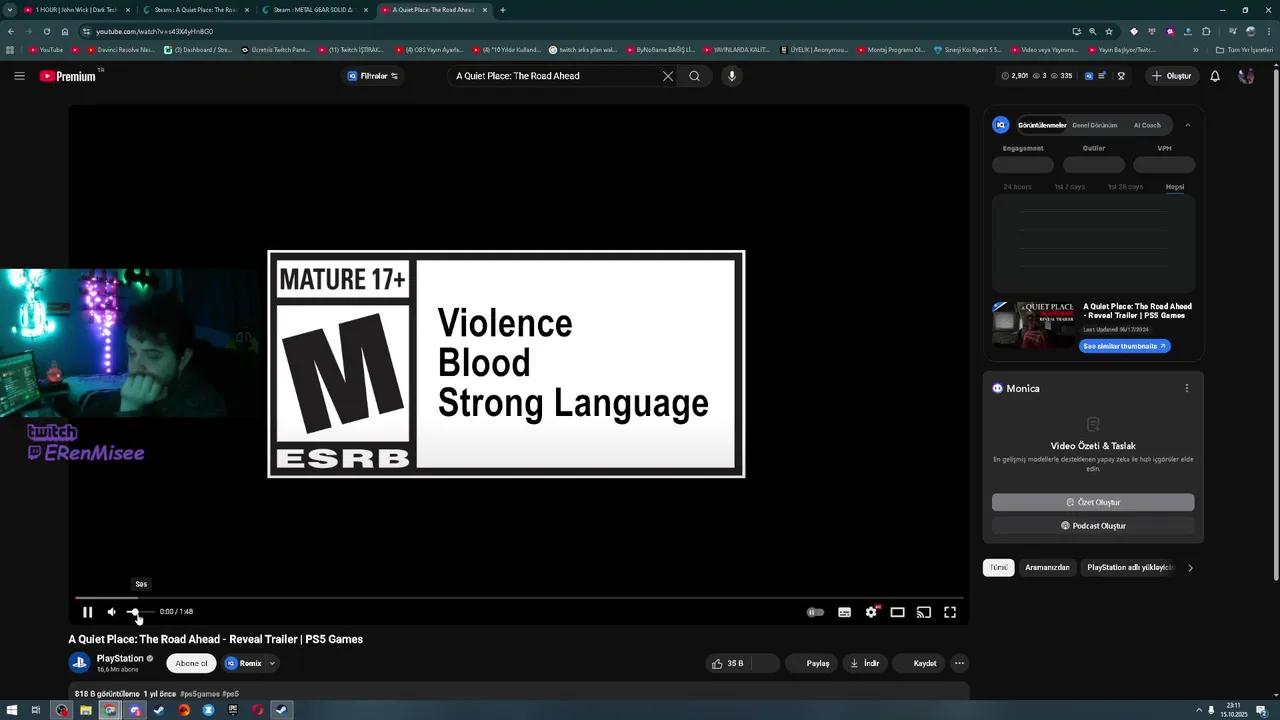Click the vidIQ trophy icon in header
This screenshot has width=1280, height=720.
[x=1121, y=76]
